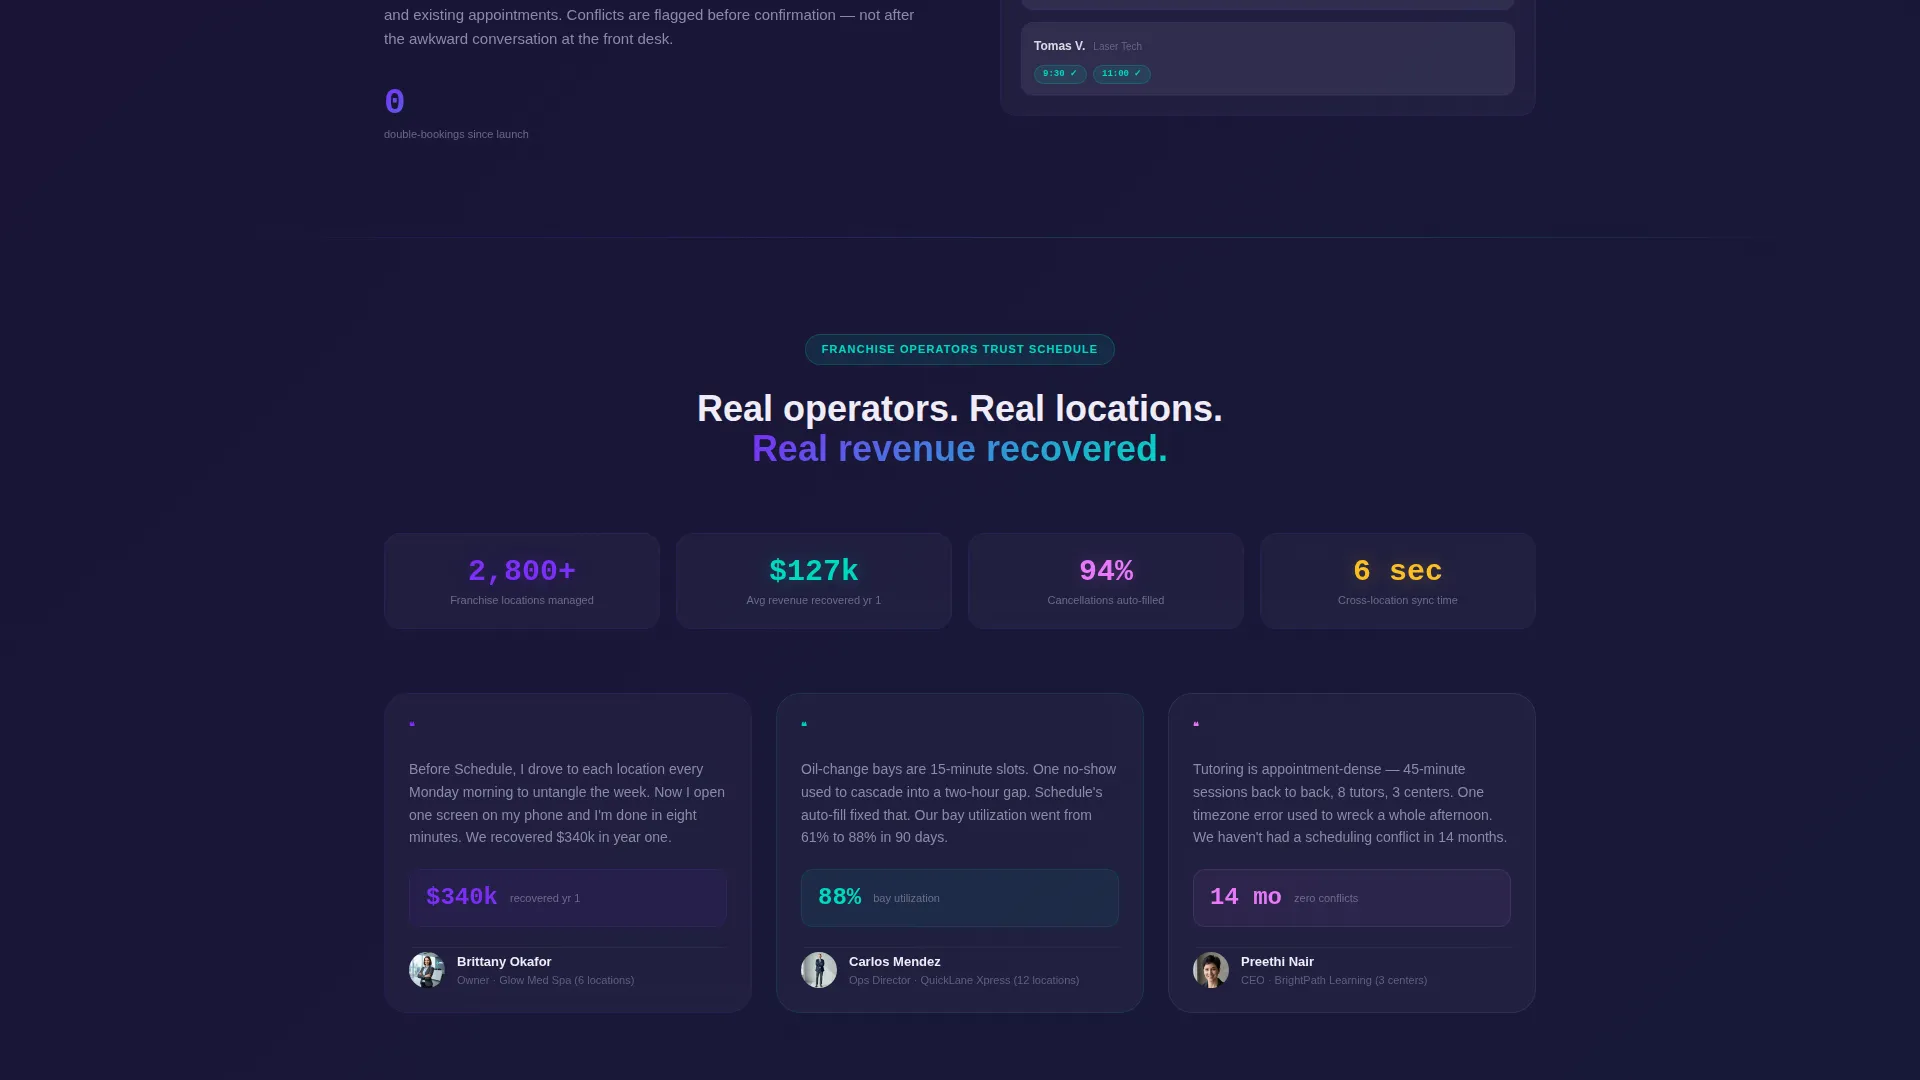
Task: Click 'CEO · BrightPath Learning (3 centers)'
Action: [1334, 980]
